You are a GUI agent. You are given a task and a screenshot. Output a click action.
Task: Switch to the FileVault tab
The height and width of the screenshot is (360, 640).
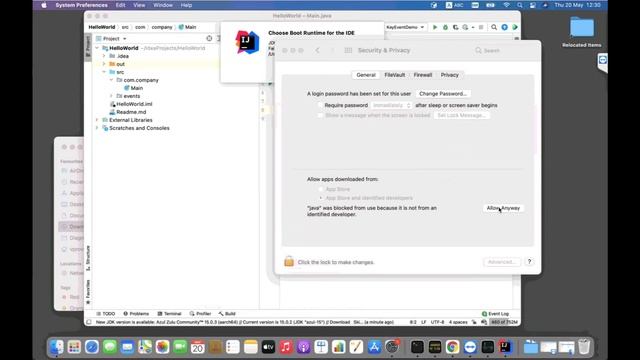click(395, 75)
